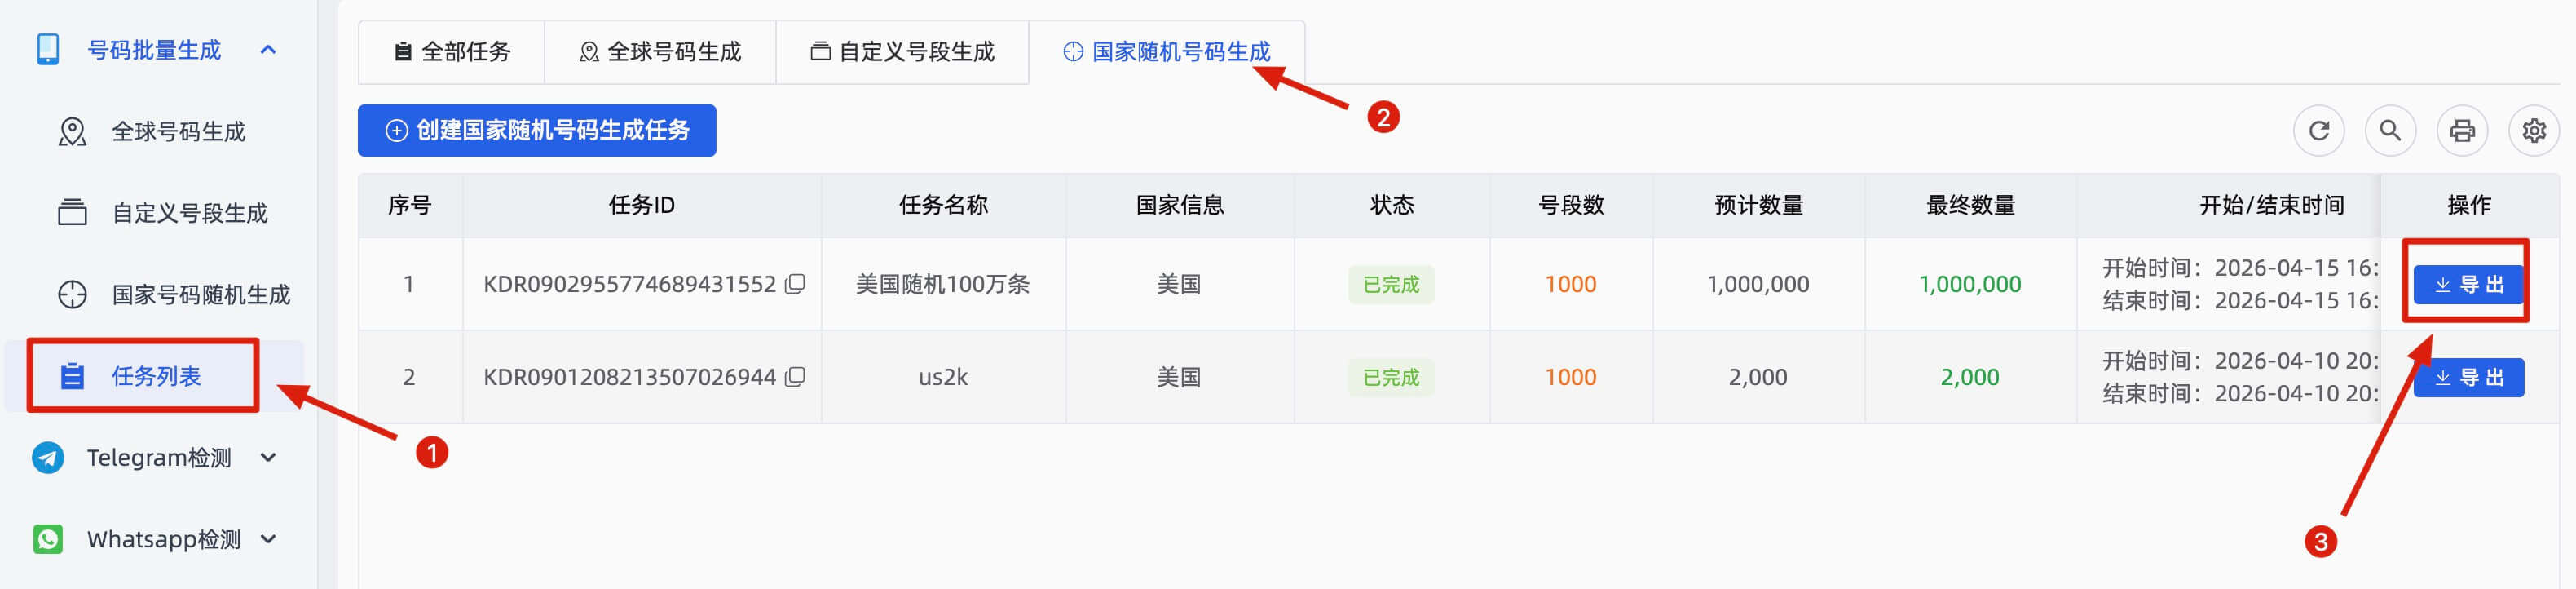Open the search icon above the table
Screen dimensions: 2576x589
pos(2391,130)
